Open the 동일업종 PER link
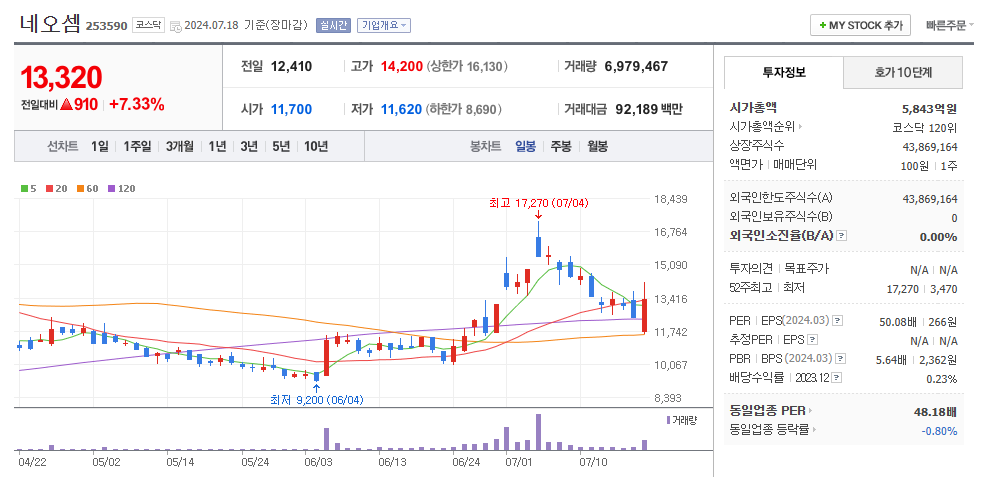The image size is (985, 477). (769, 411)
